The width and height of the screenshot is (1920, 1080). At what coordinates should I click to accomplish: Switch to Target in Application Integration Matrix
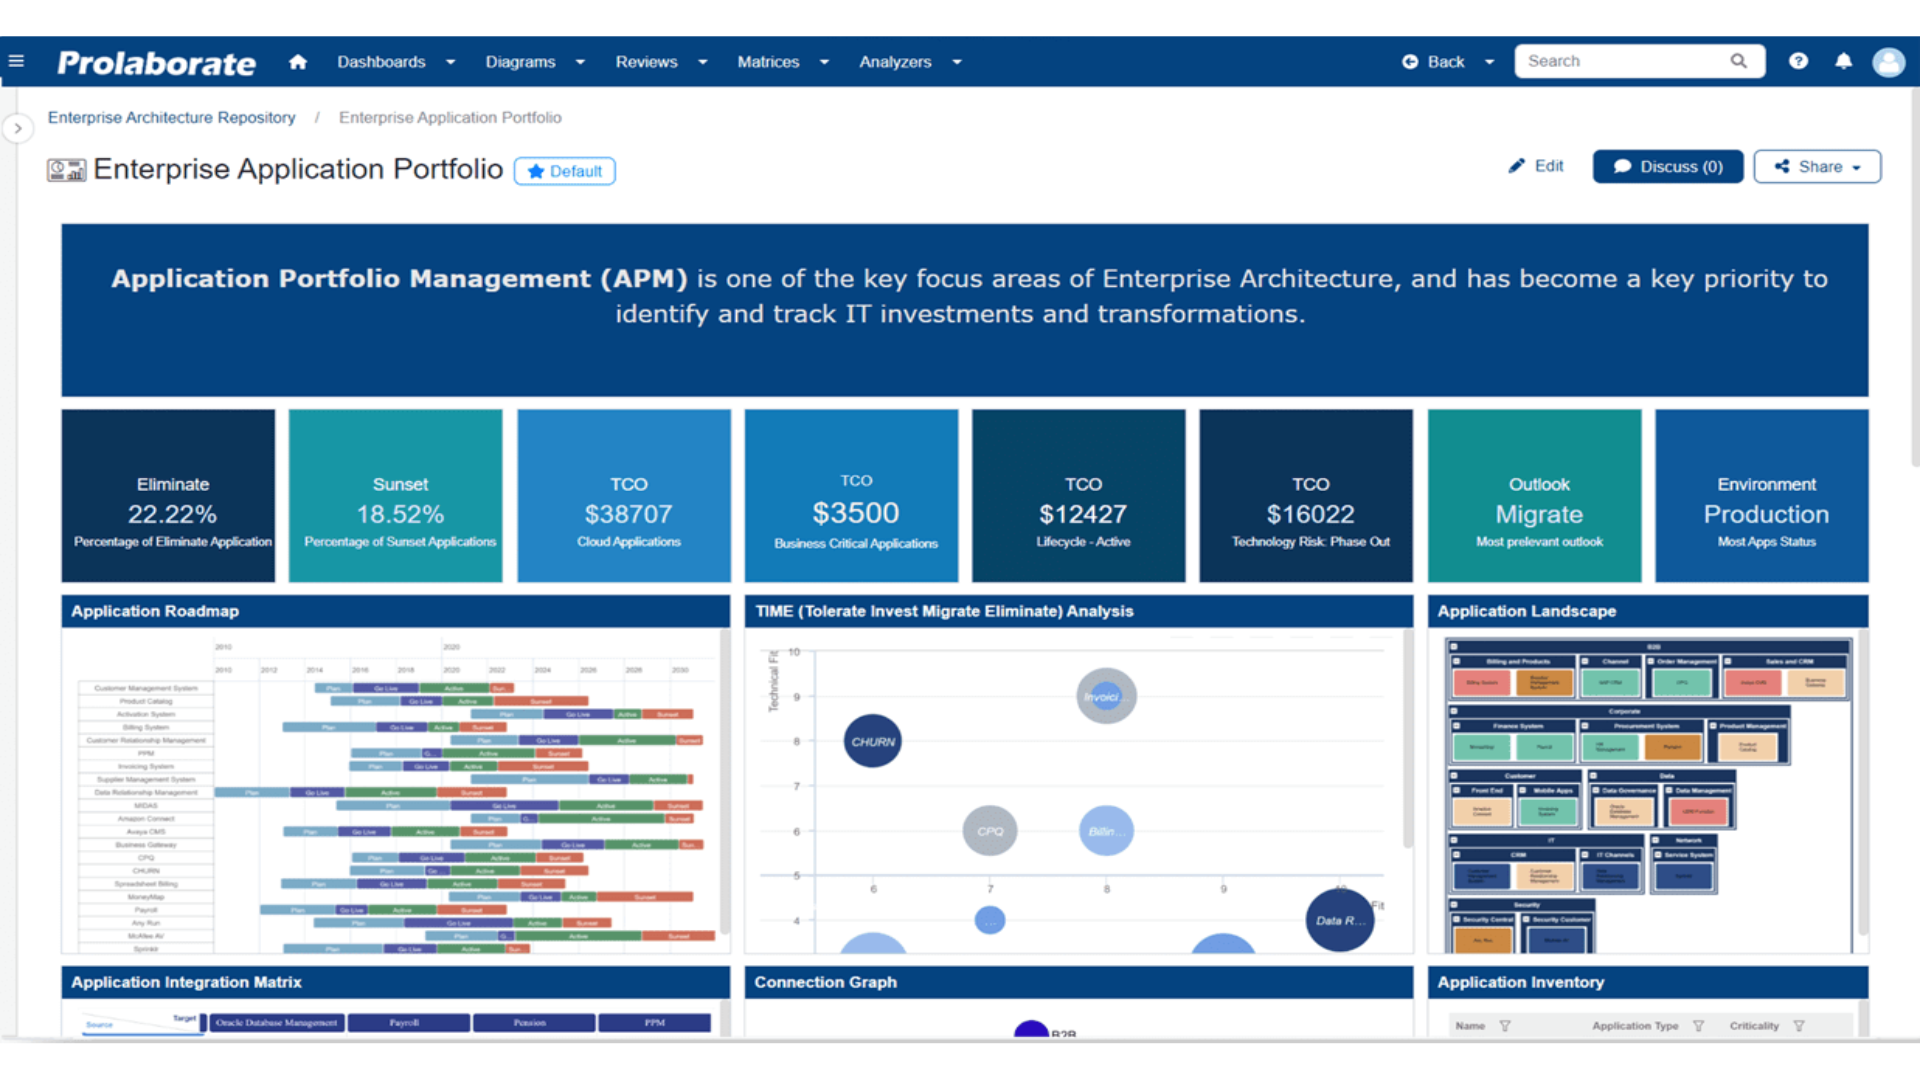[x=184, y=1019]
